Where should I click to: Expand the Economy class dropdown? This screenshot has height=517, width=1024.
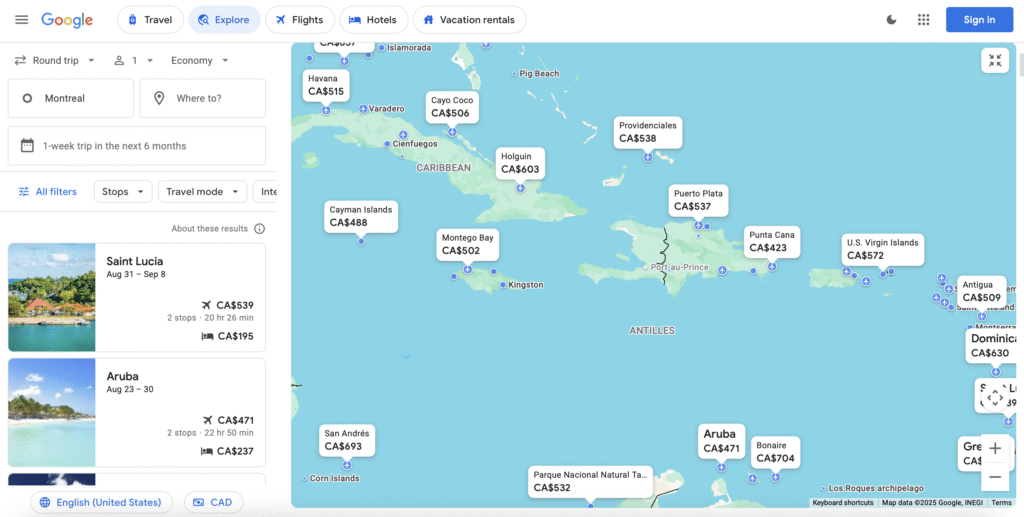(x=200, y=61)
